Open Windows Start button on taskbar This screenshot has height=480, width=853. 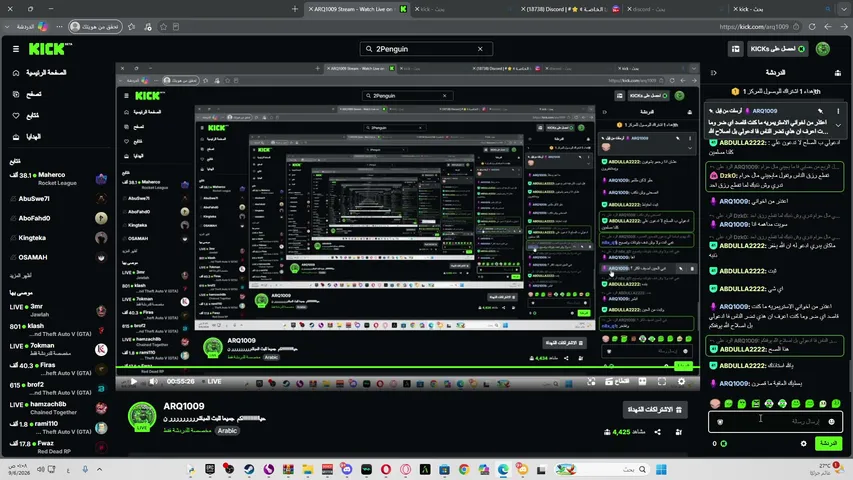pyautogui.click(x=662, y=469)
